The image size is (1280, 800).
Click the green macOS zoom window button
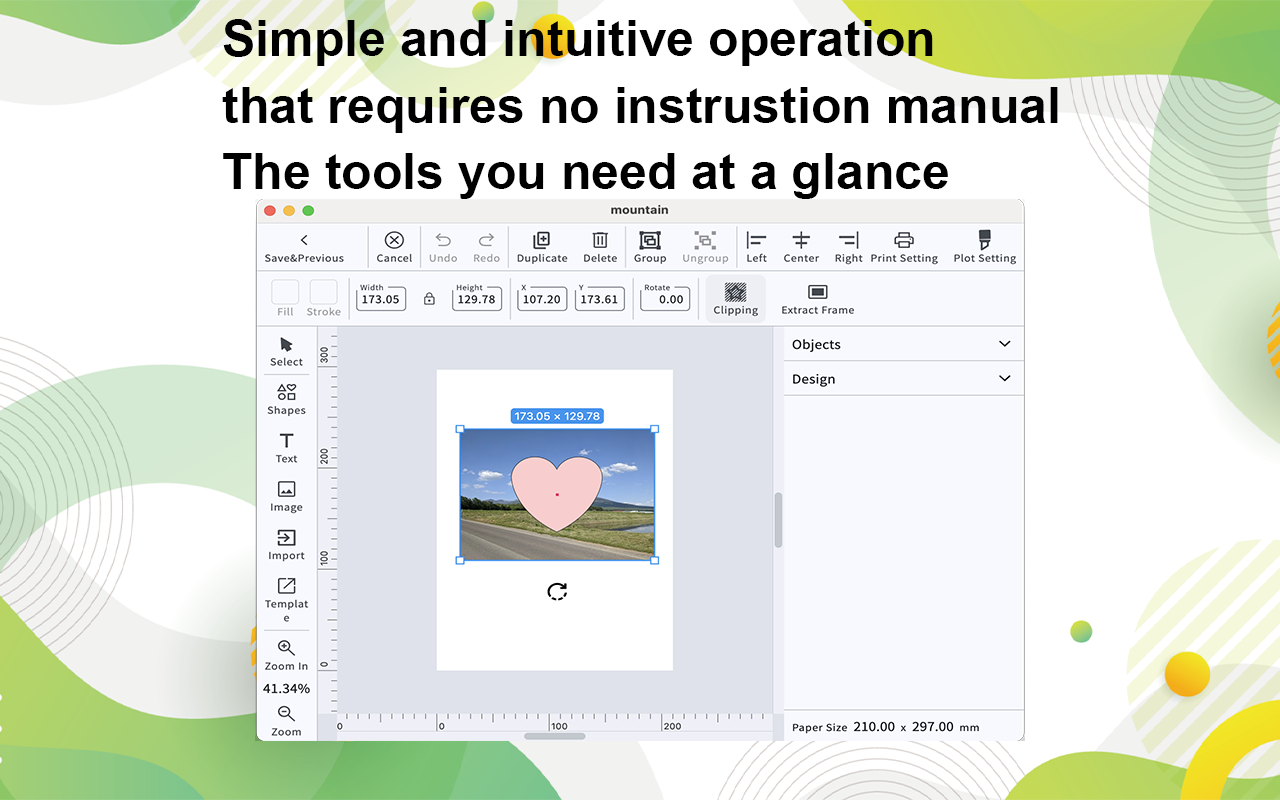click(x=308, y=210)
